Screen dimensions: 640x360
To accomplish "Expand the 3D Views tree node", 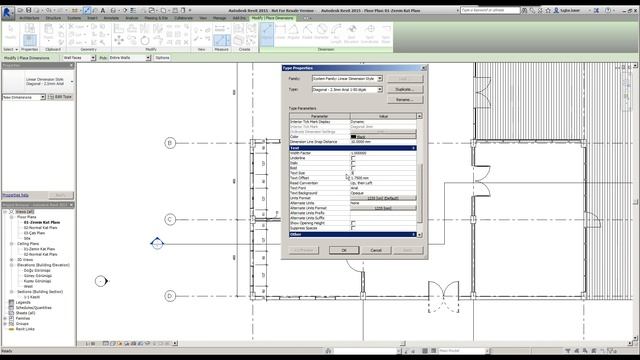I will [x=12, y=260].
